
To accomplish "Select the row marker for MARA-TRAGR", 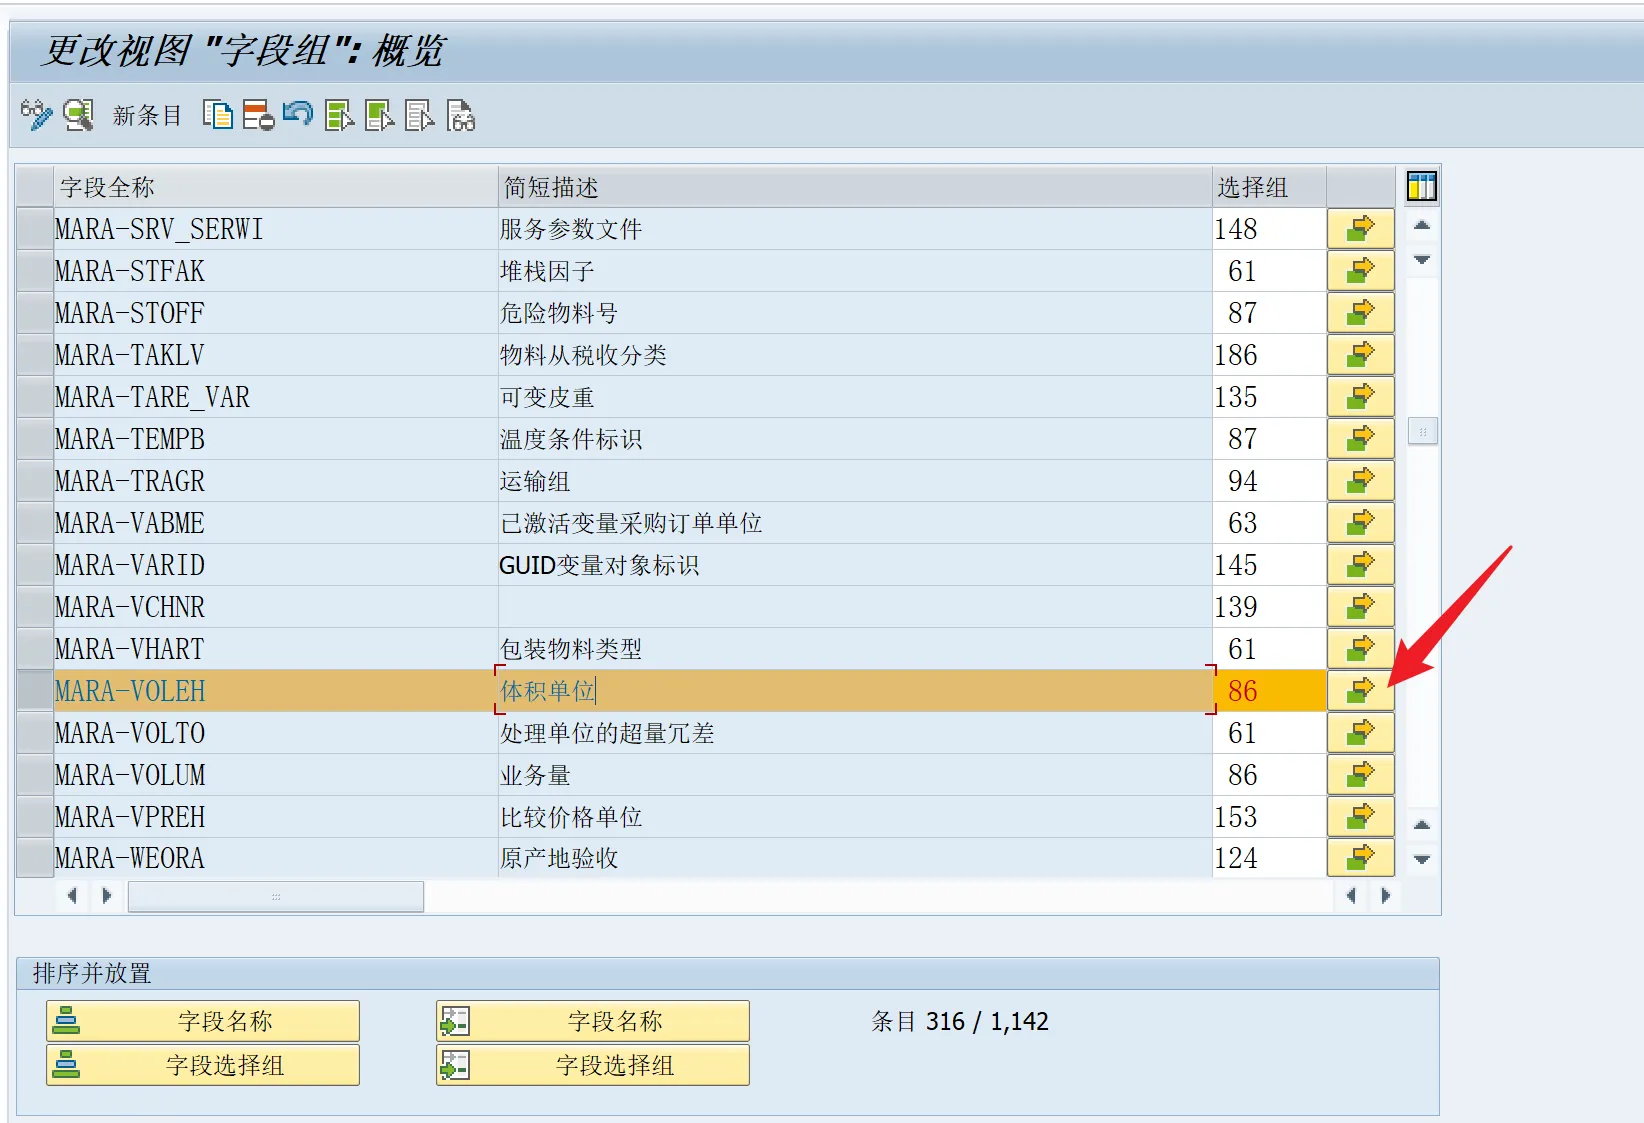I will point(35,481).
